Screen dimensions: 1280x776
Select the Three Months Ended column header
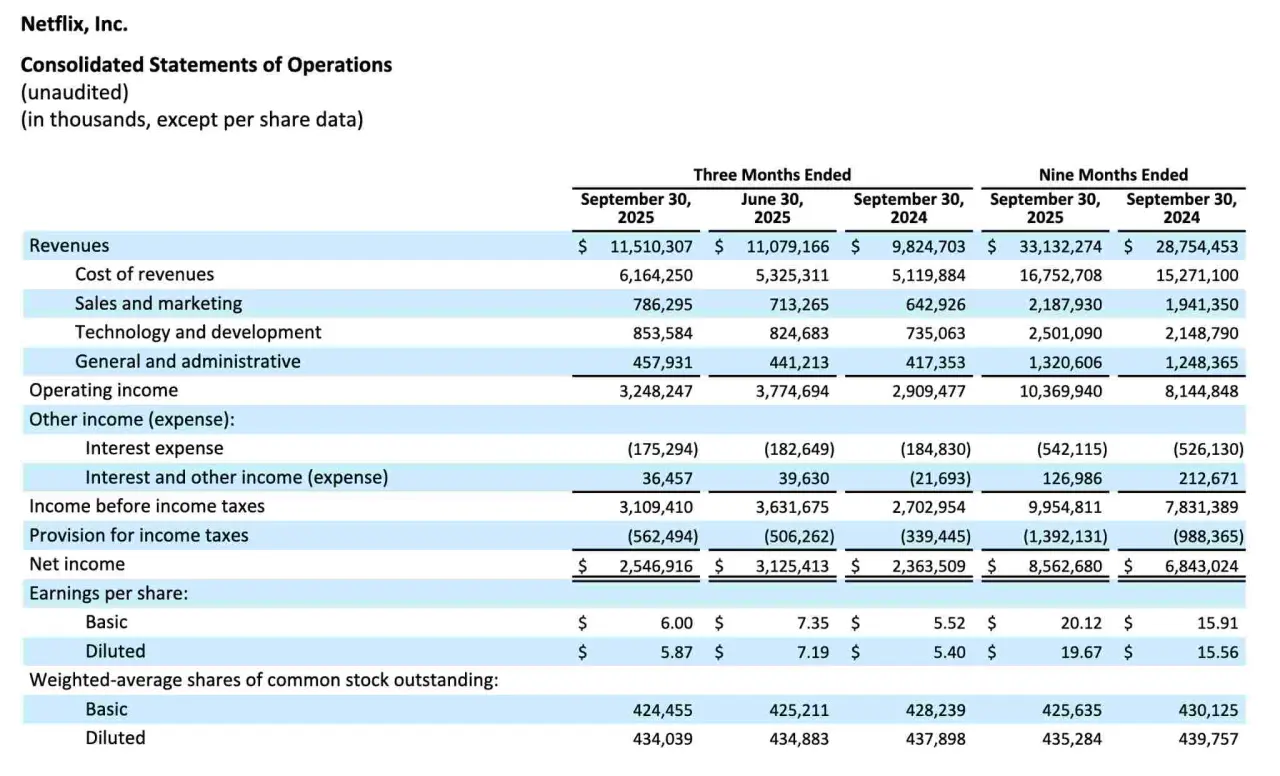pos(772,174)
